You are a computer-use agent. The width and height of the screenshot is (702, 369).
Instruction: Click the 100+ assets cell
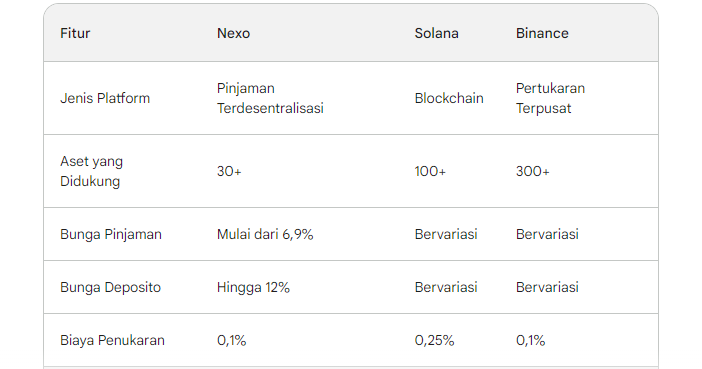(x=430, y=171)
